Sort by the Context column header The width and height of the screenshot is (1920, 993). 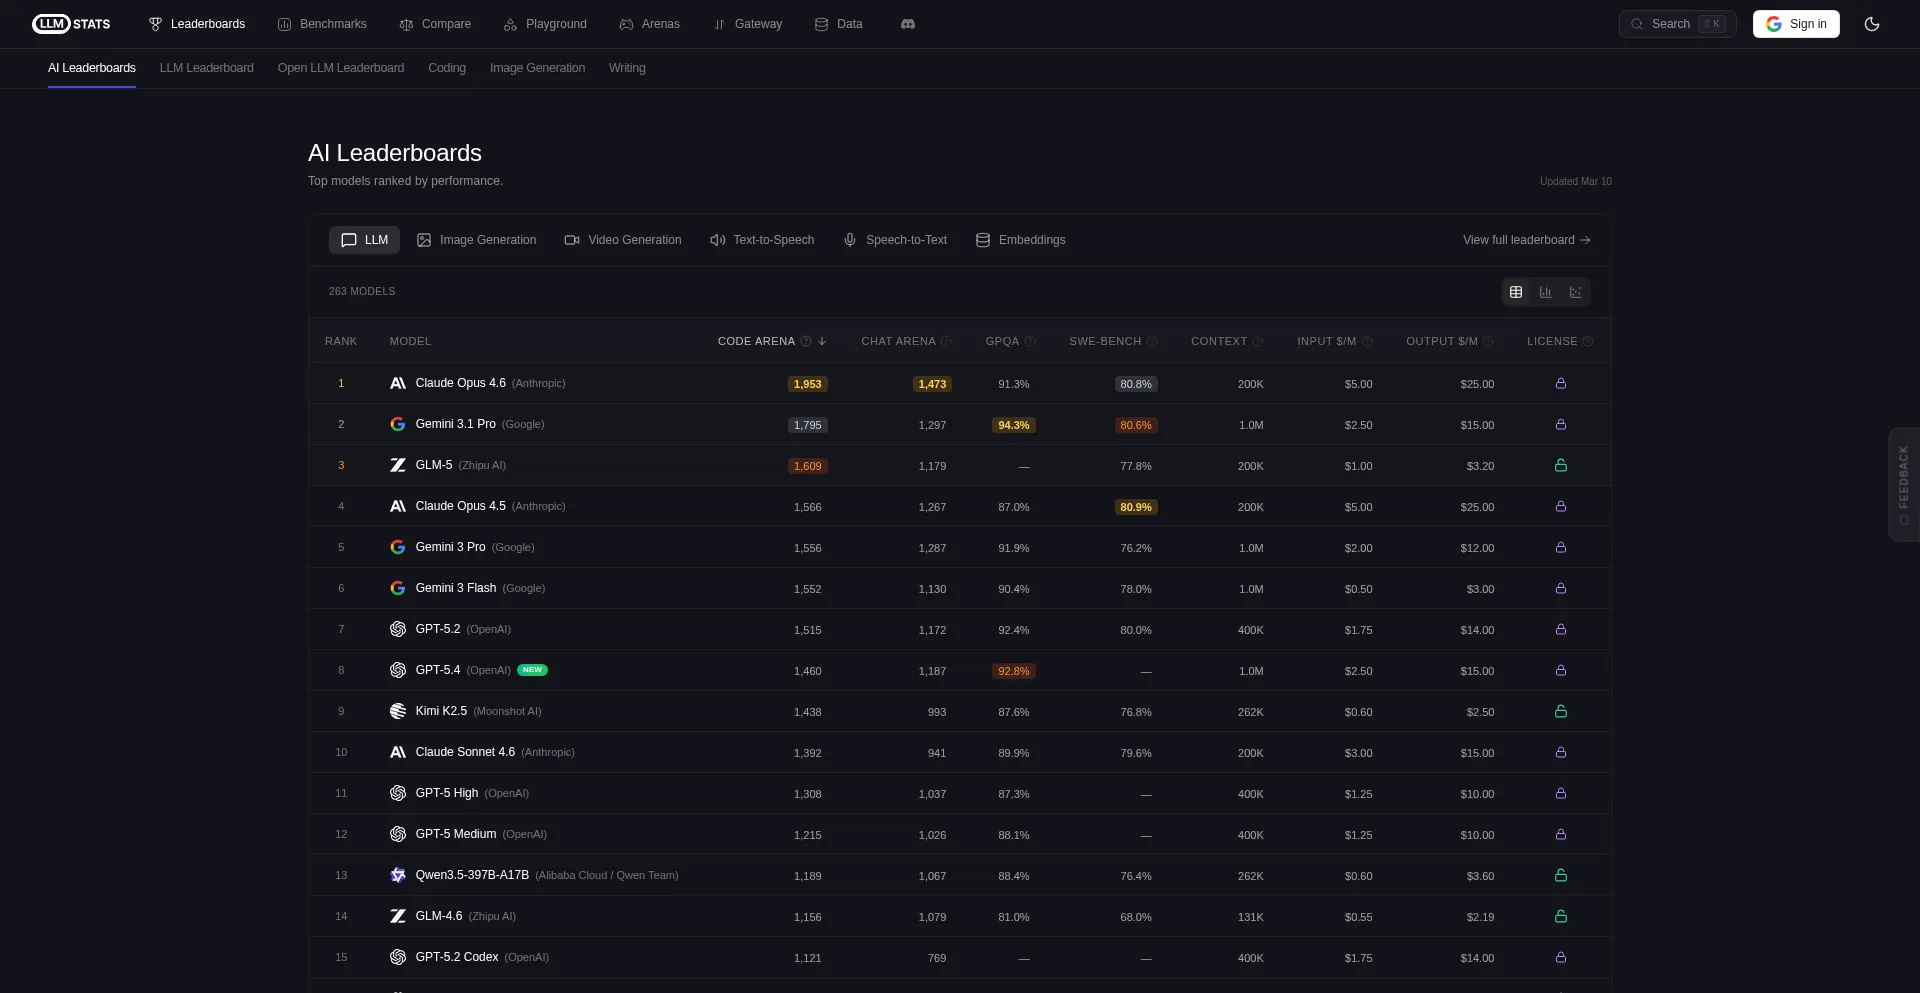[x=1219, y=341]
